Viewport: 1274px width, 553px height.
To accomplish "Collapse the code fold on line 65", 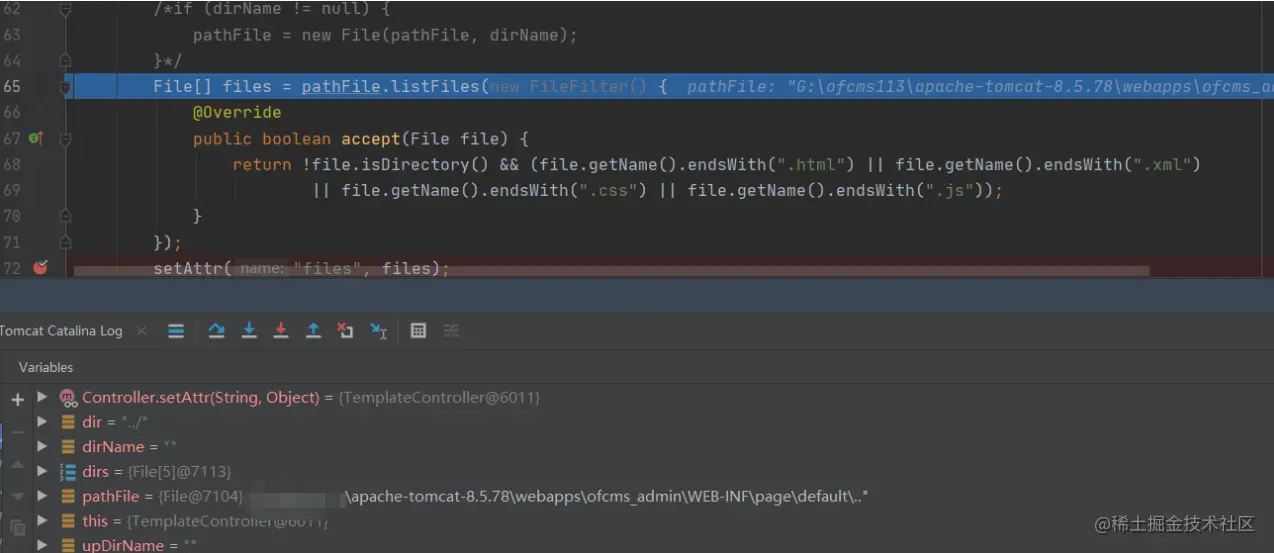I will coord(66,87).
